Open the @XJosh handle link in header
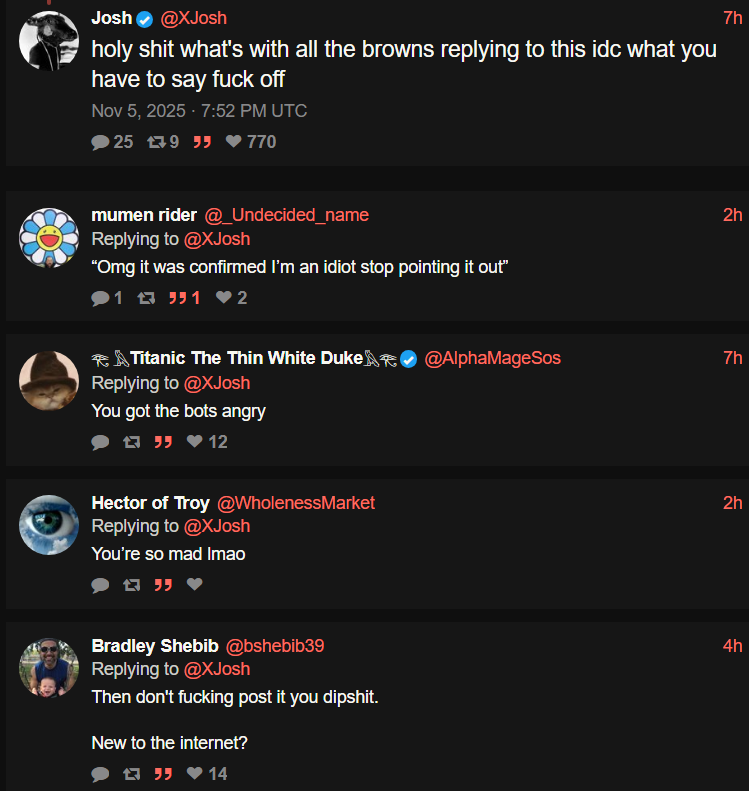Screen dimensions: 749x791 (x=193, y=18)
